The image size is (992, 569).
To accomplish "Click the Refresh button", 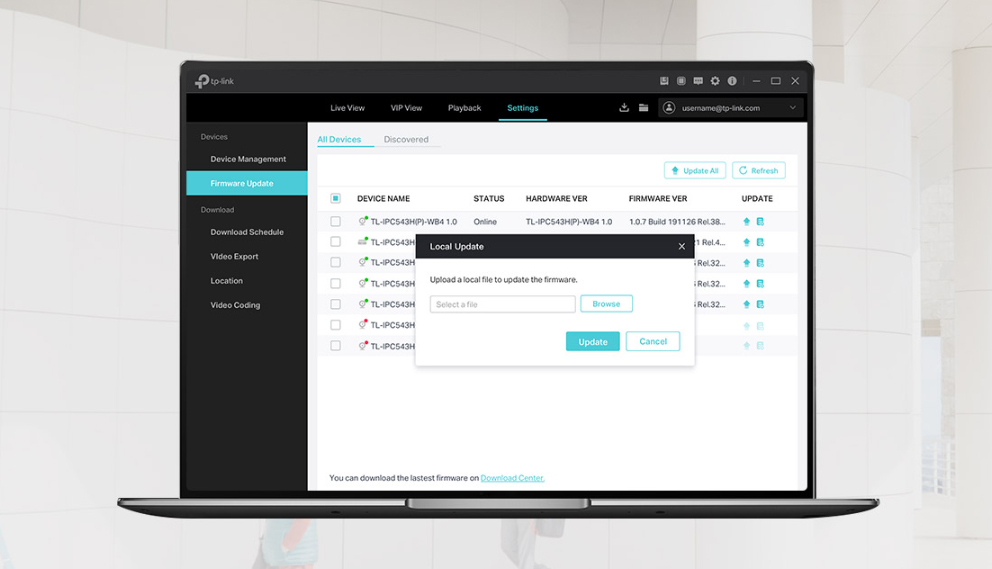I will [759, 170].
